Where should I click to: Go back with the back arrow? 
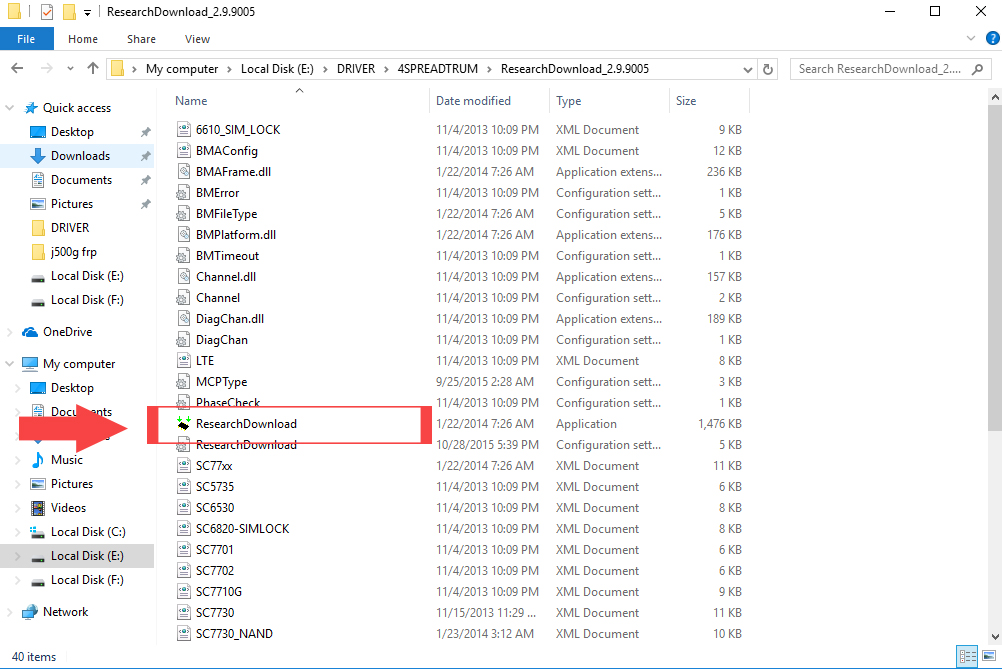pos(17,68)
